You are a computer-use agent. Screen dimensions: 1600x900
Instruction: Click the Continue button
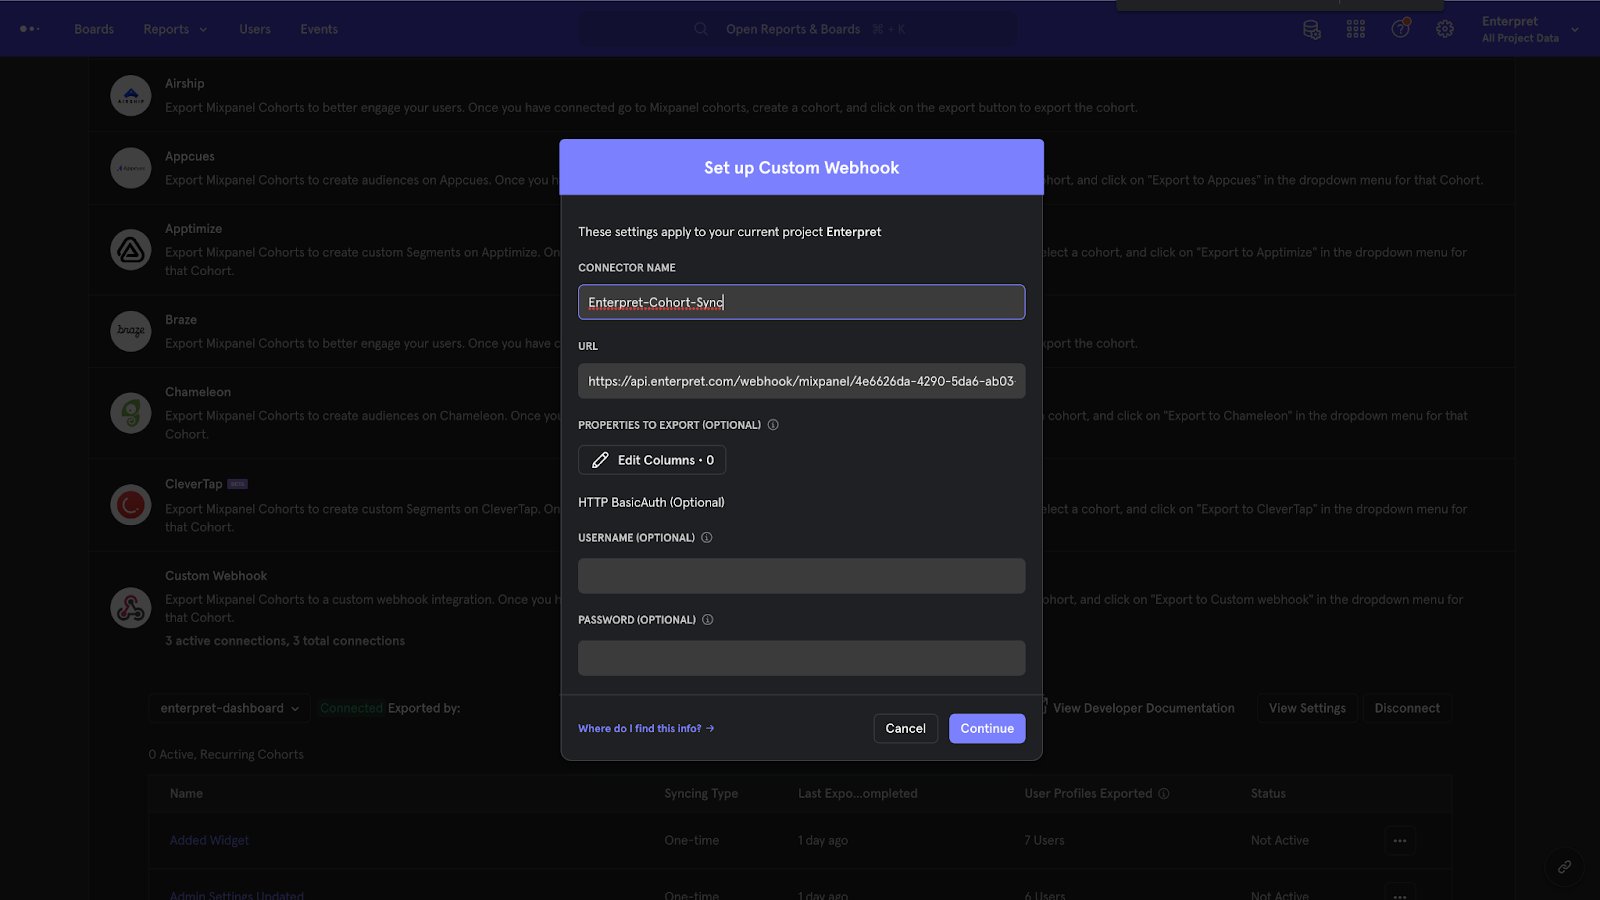pos(987,729)
